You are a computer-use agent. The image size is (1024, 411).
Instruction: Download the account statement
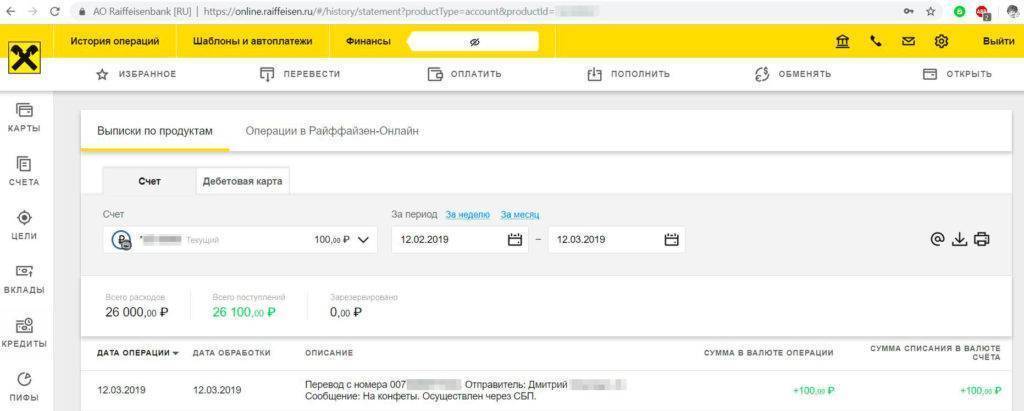point(959,240)
